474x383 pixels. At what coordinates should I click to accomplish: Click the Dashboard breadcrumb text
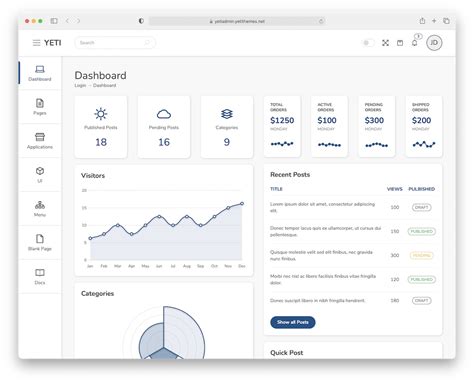(104, 85)
